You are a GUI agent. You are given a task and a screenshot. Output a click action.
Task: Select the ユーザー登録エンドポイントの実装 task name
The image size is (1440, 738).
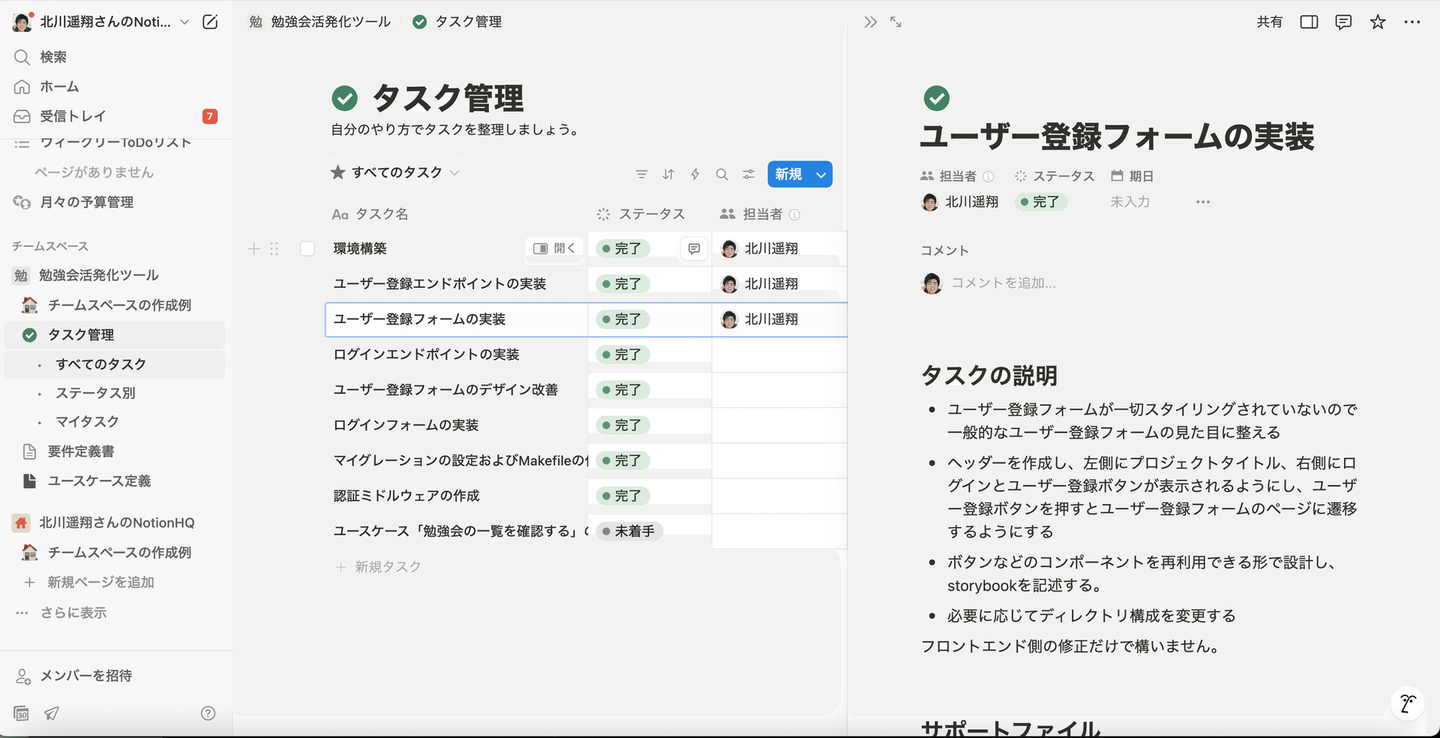440,284
